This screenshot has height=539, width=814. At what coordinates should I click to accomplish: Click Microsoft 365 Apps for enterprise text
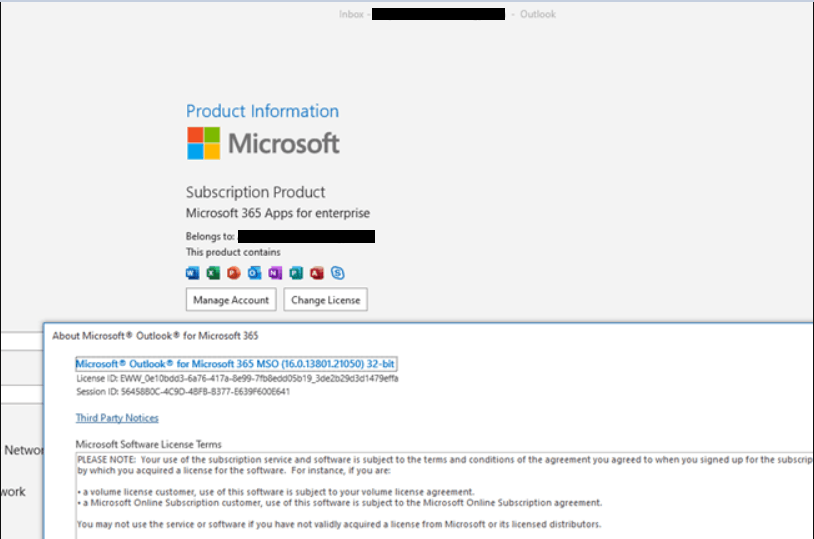click(x=278, y=213)
